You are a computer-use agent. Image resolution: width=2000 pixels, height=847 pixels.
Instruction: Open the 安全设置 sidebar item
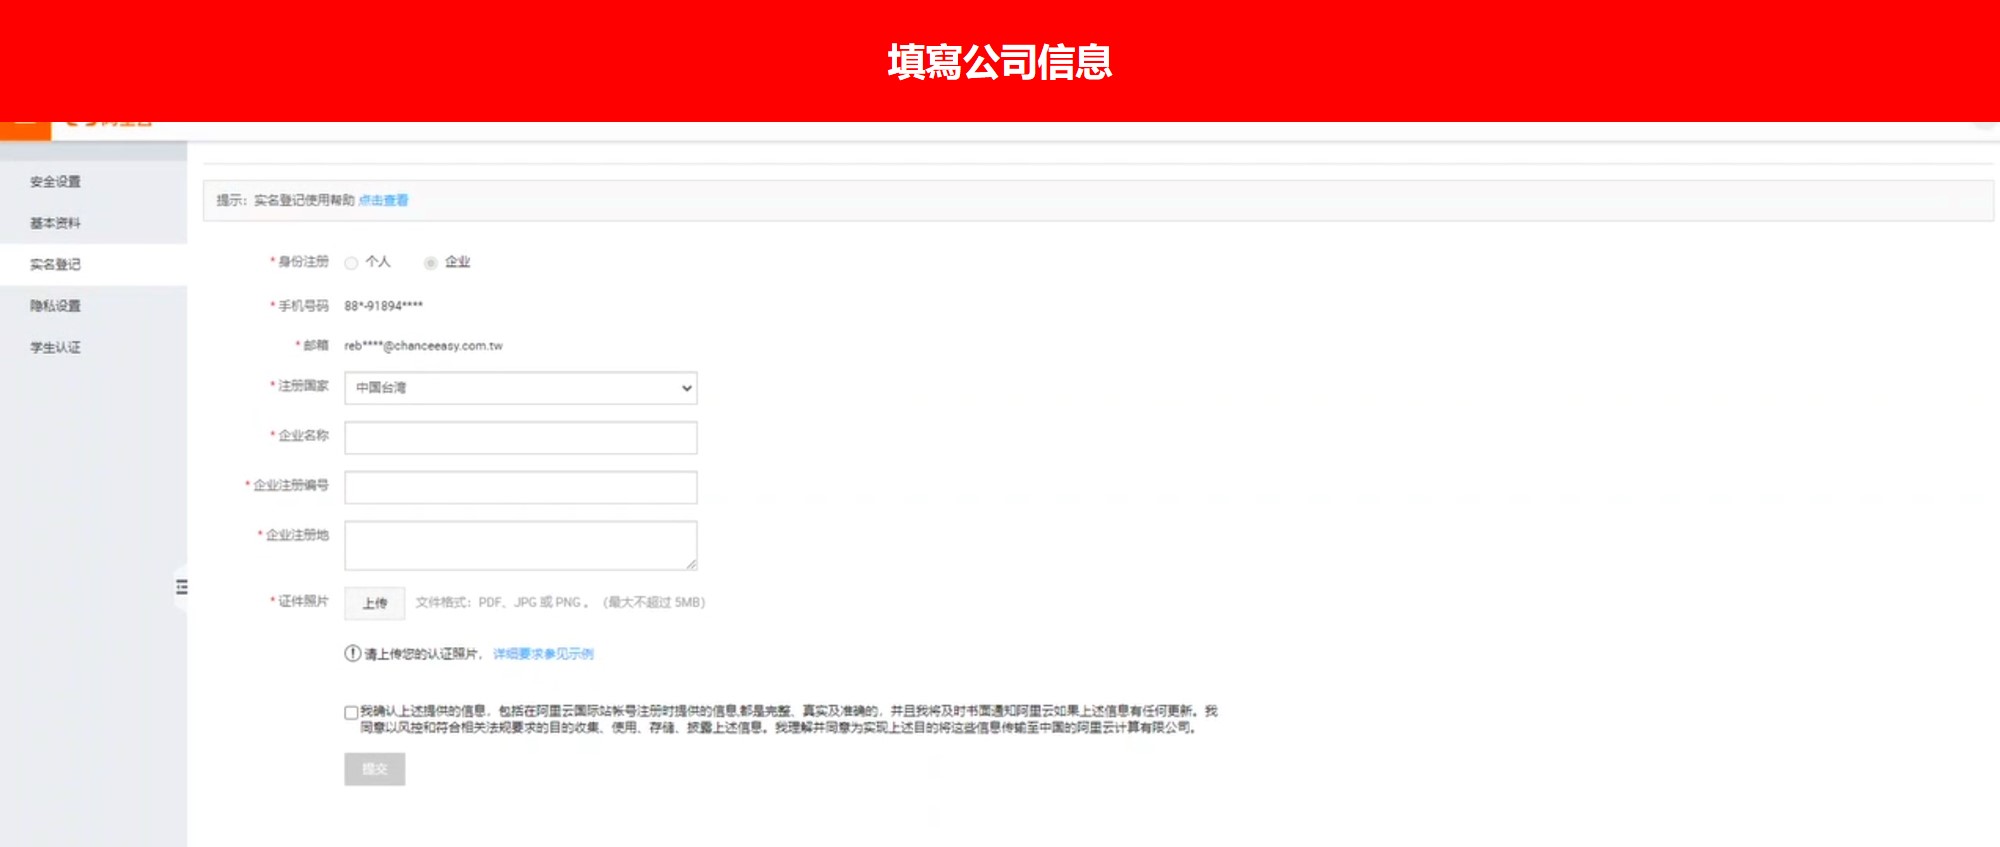click(x=55, y=182)
